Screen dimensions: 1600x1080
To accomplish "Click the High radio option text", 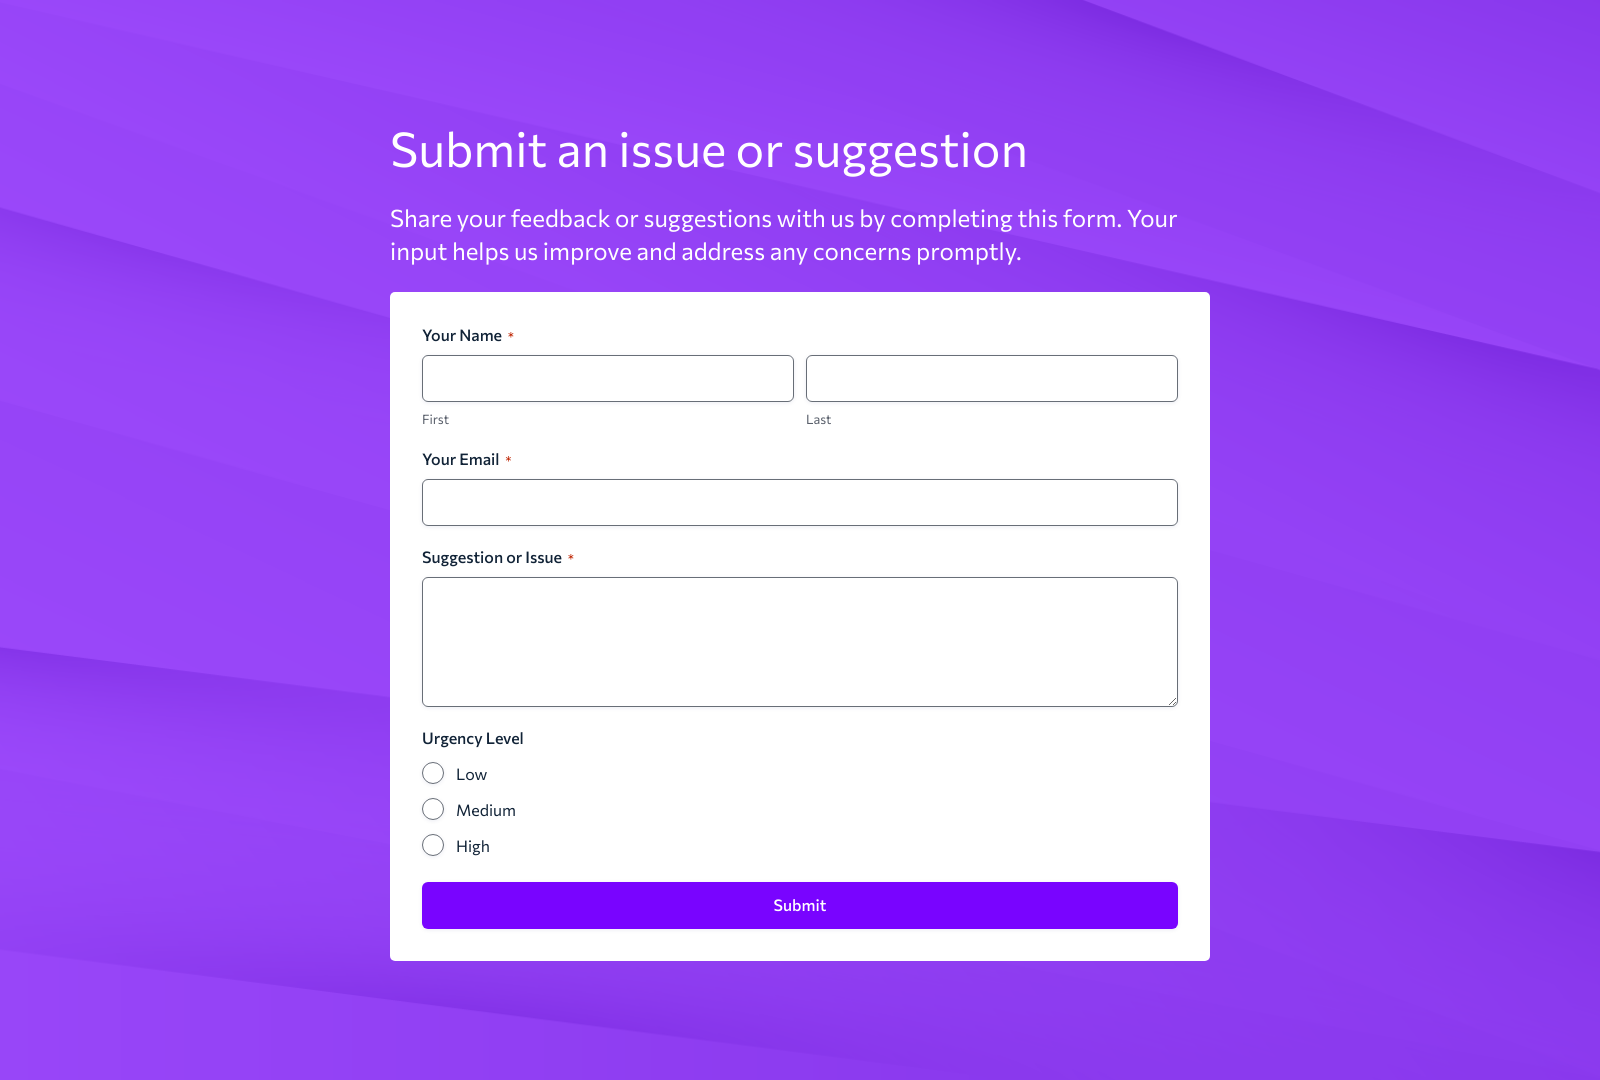I will pyautogui.click(x=471, y=845).
